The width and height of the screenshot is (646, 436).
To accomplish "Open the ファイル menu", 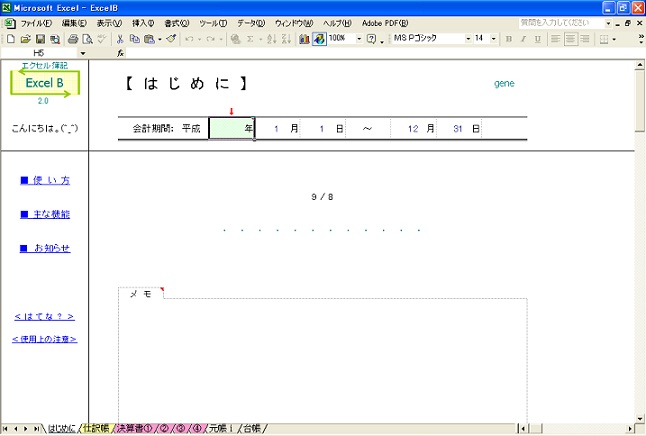I will pos(36,23).
